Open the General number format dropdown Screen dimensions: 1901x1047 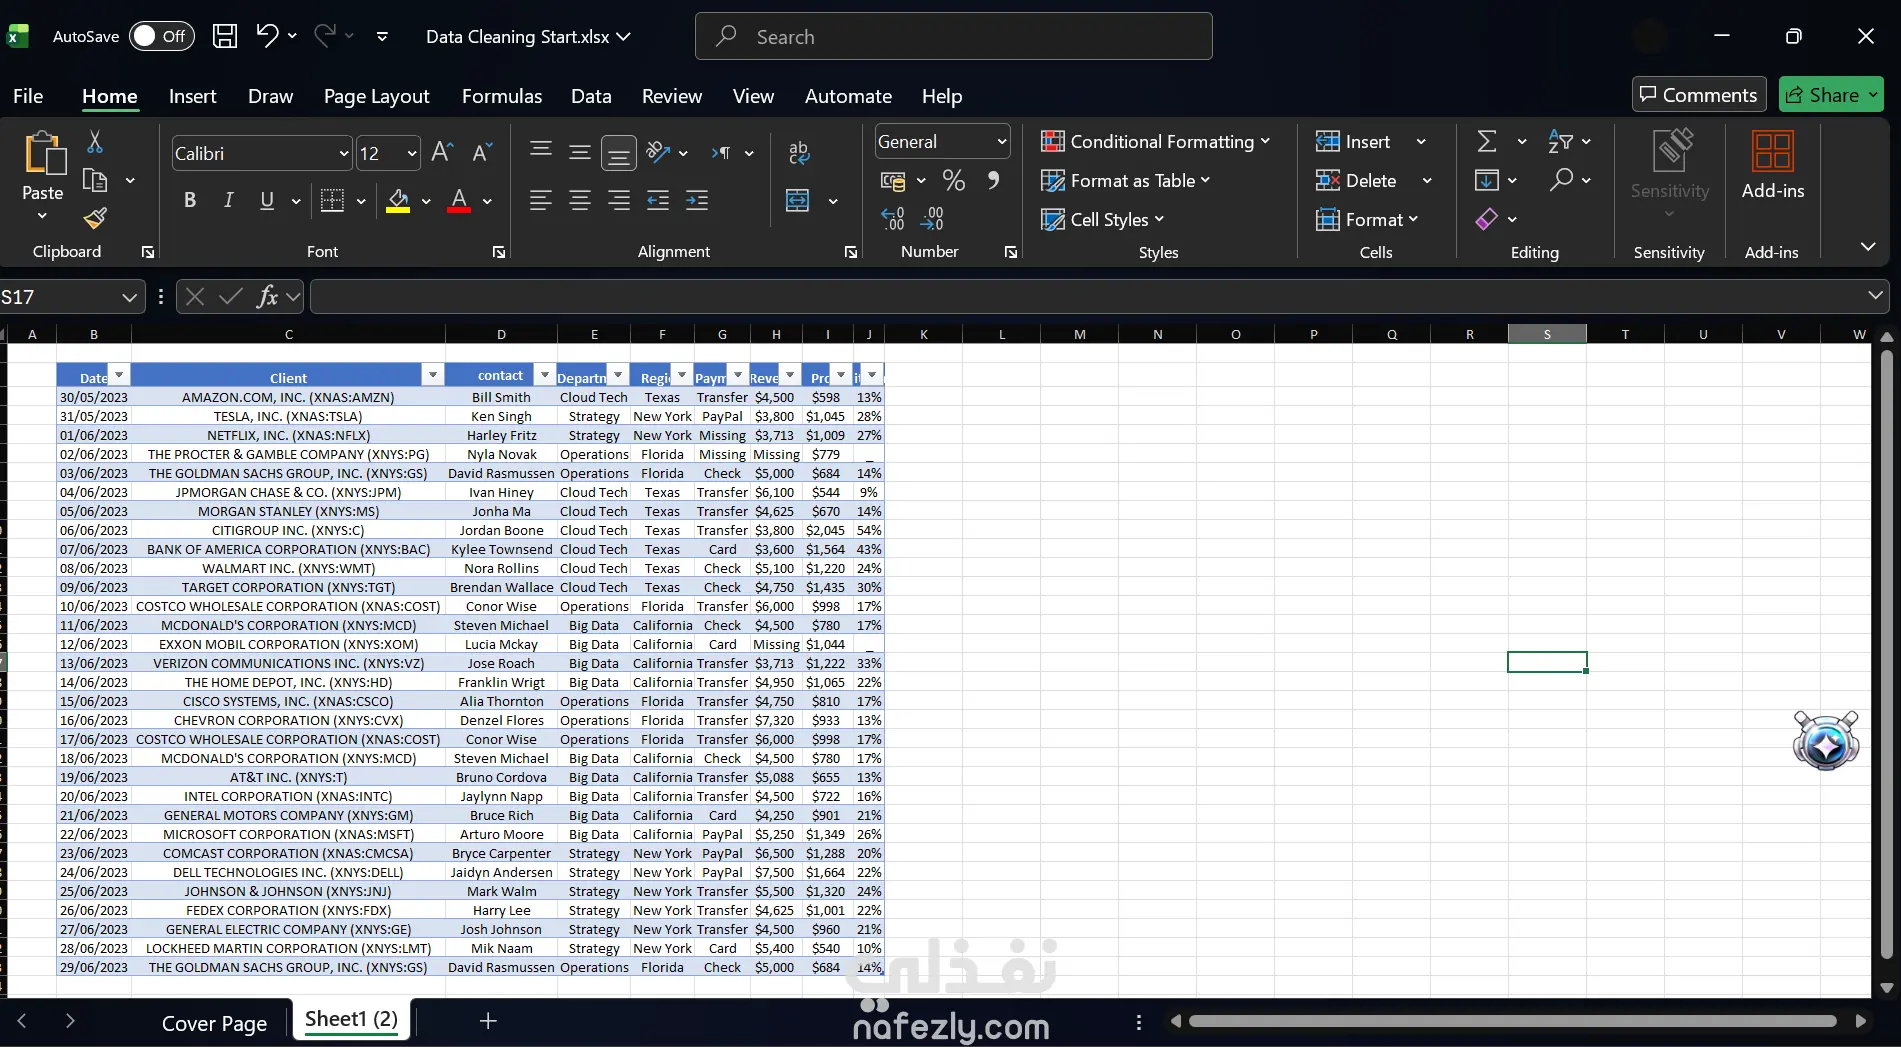[x=1001, y=142]
